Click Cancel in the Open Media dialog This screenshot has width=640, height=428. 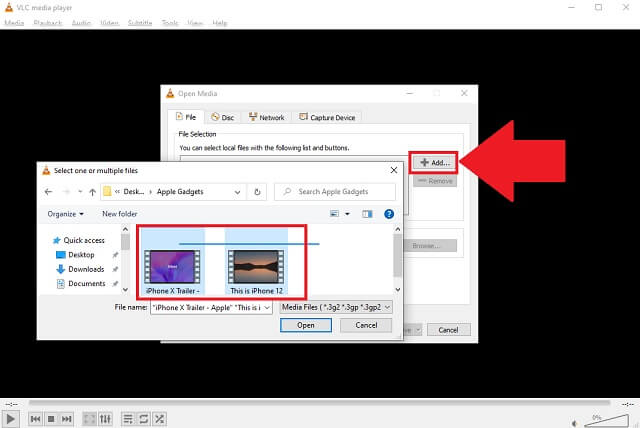click(x=449, y=330)
